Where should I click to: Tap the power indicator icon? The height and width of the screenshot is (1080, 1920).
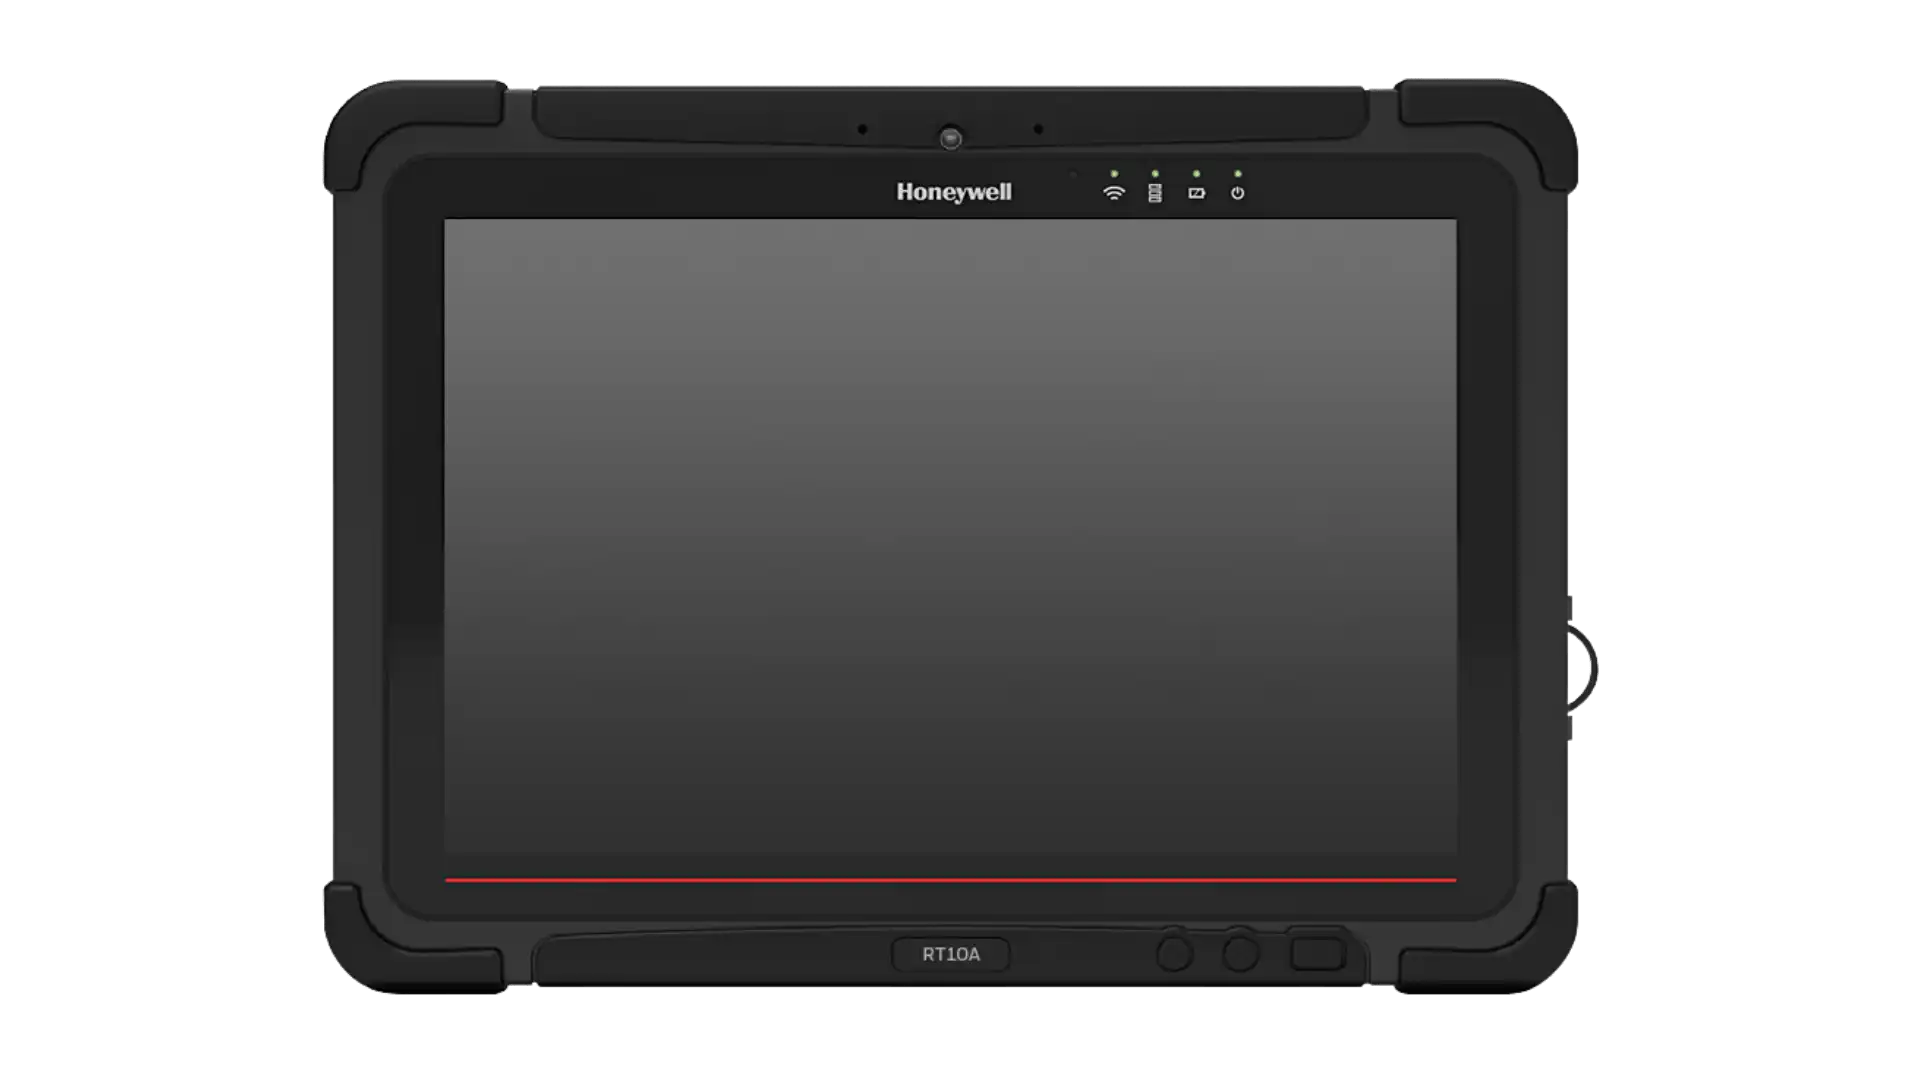[x=1238, y=193]
